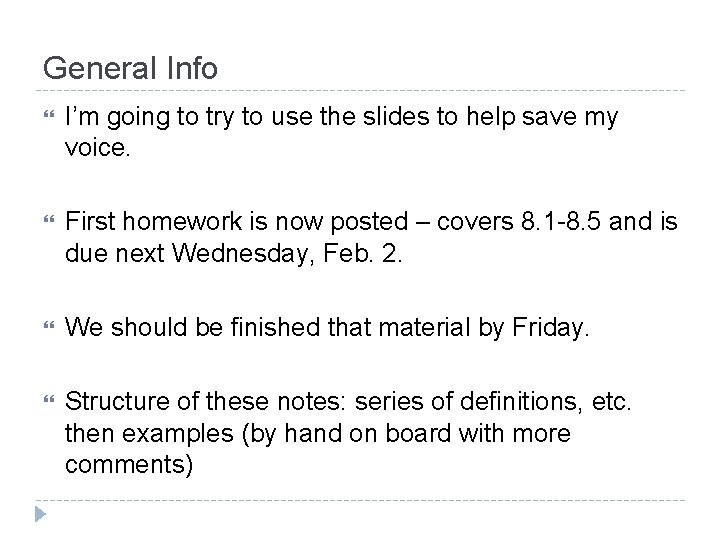
Task: Click the bullet mark before "We should be"
Action: (49, 326)
